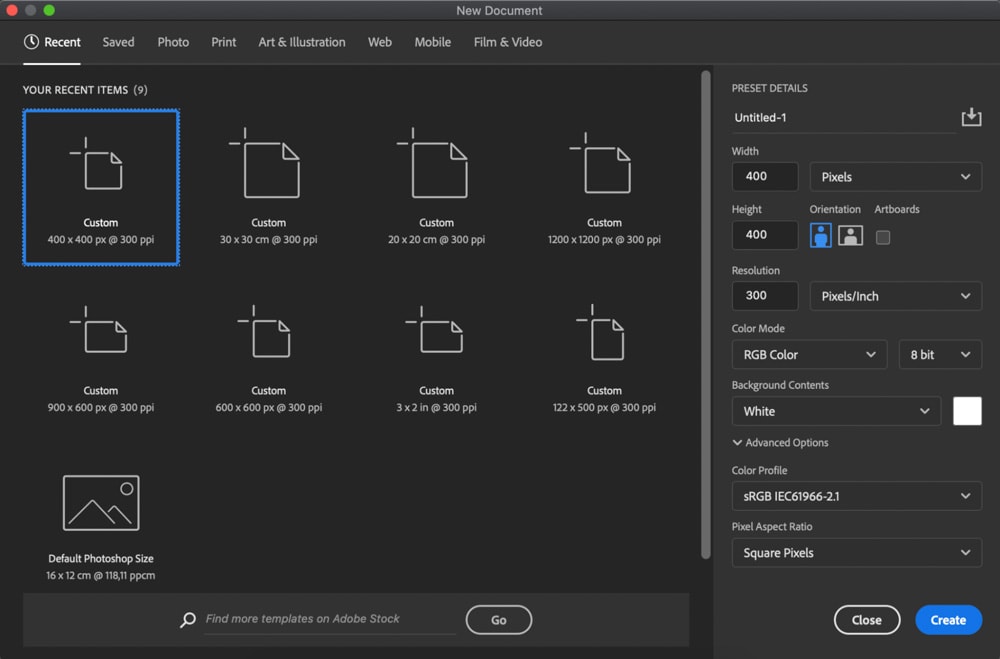Viewport: 1000px width, 659px height.
Task: Click the Go button for Adobe Stock
Action: tap(498, 619)
